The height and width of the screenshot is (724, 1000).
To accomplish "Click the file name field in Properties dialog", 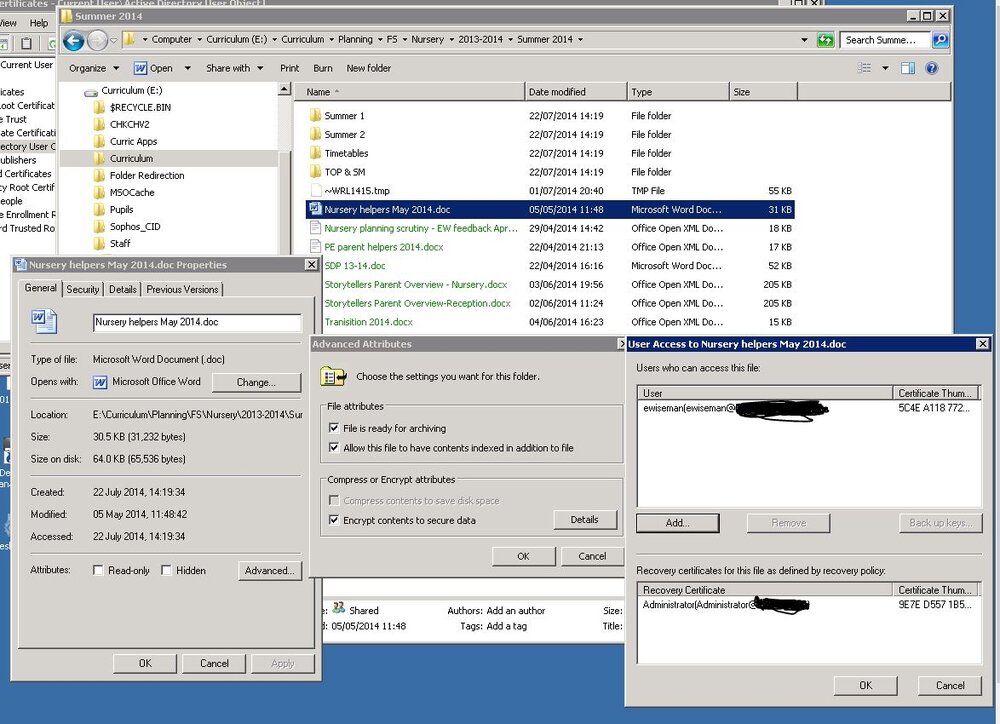I will tap(197, 322).
